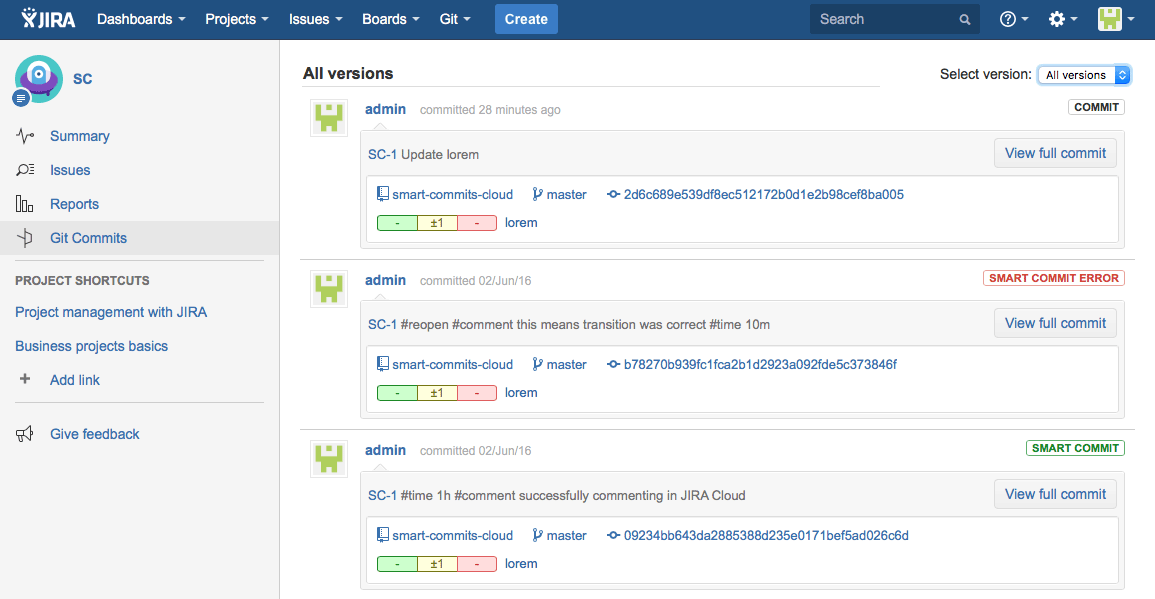Click admin avatar on SMART COMMIT ERROR entry
This screenshot has height=599, width=1155.
(329, 289)
